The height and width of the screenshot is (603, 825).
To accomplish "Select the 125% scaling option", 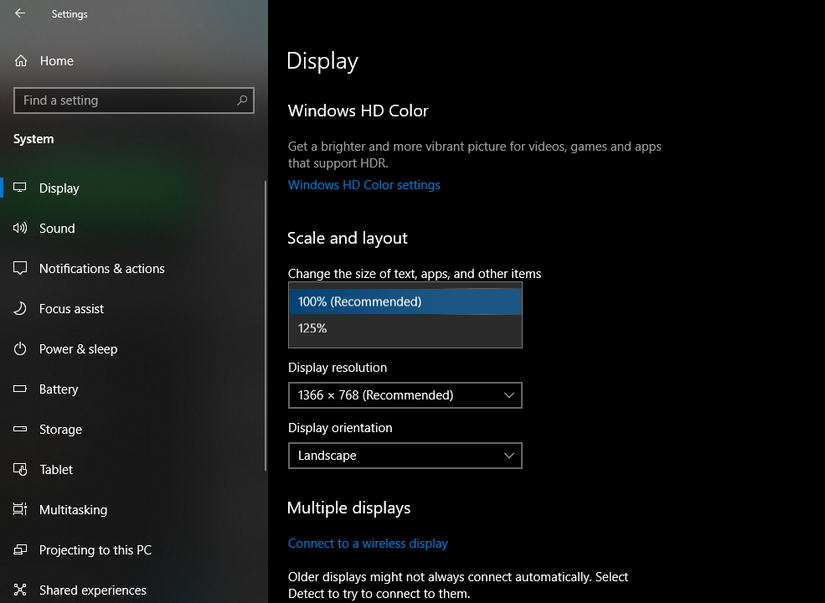I will point(404,328).
